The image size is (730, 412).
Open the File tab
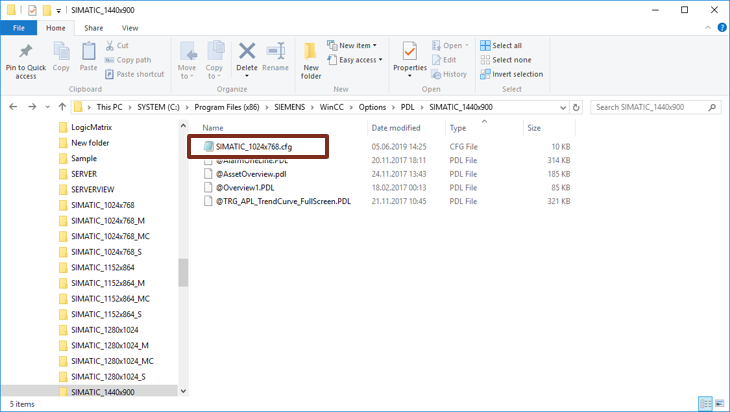pyautogui.click(x=19, y=28)
